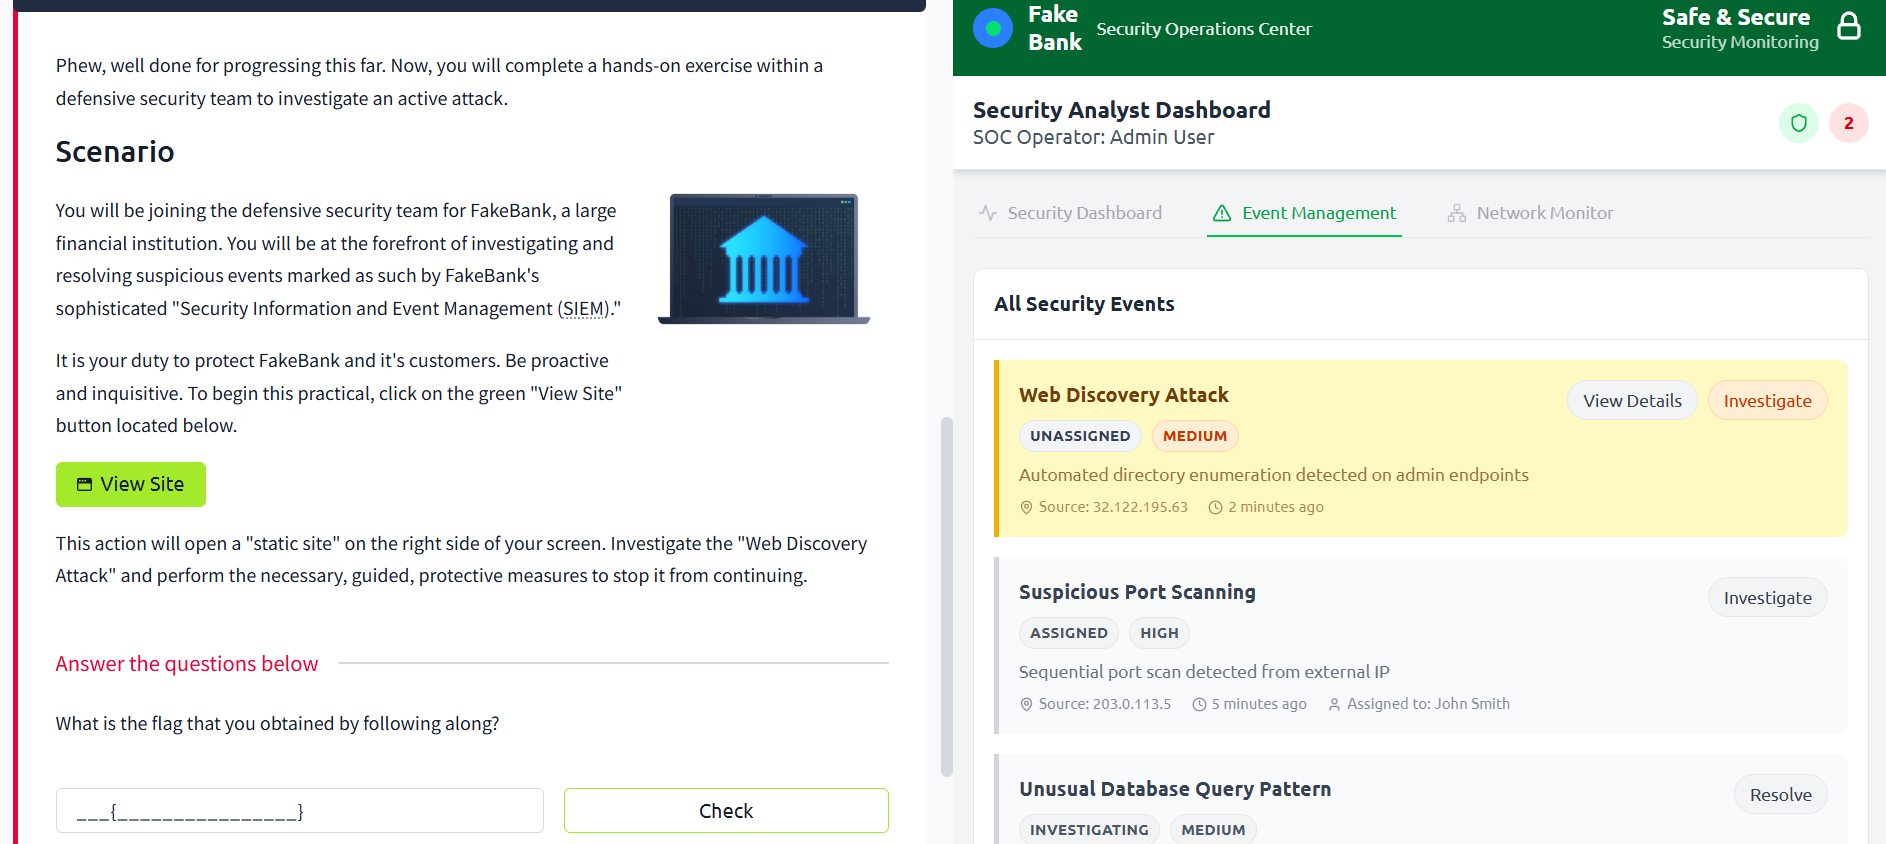The width and height of the screenshot is (1886, 844).
Task: Click the INVESTIGATING status badge
Action: click(1089, 830)
